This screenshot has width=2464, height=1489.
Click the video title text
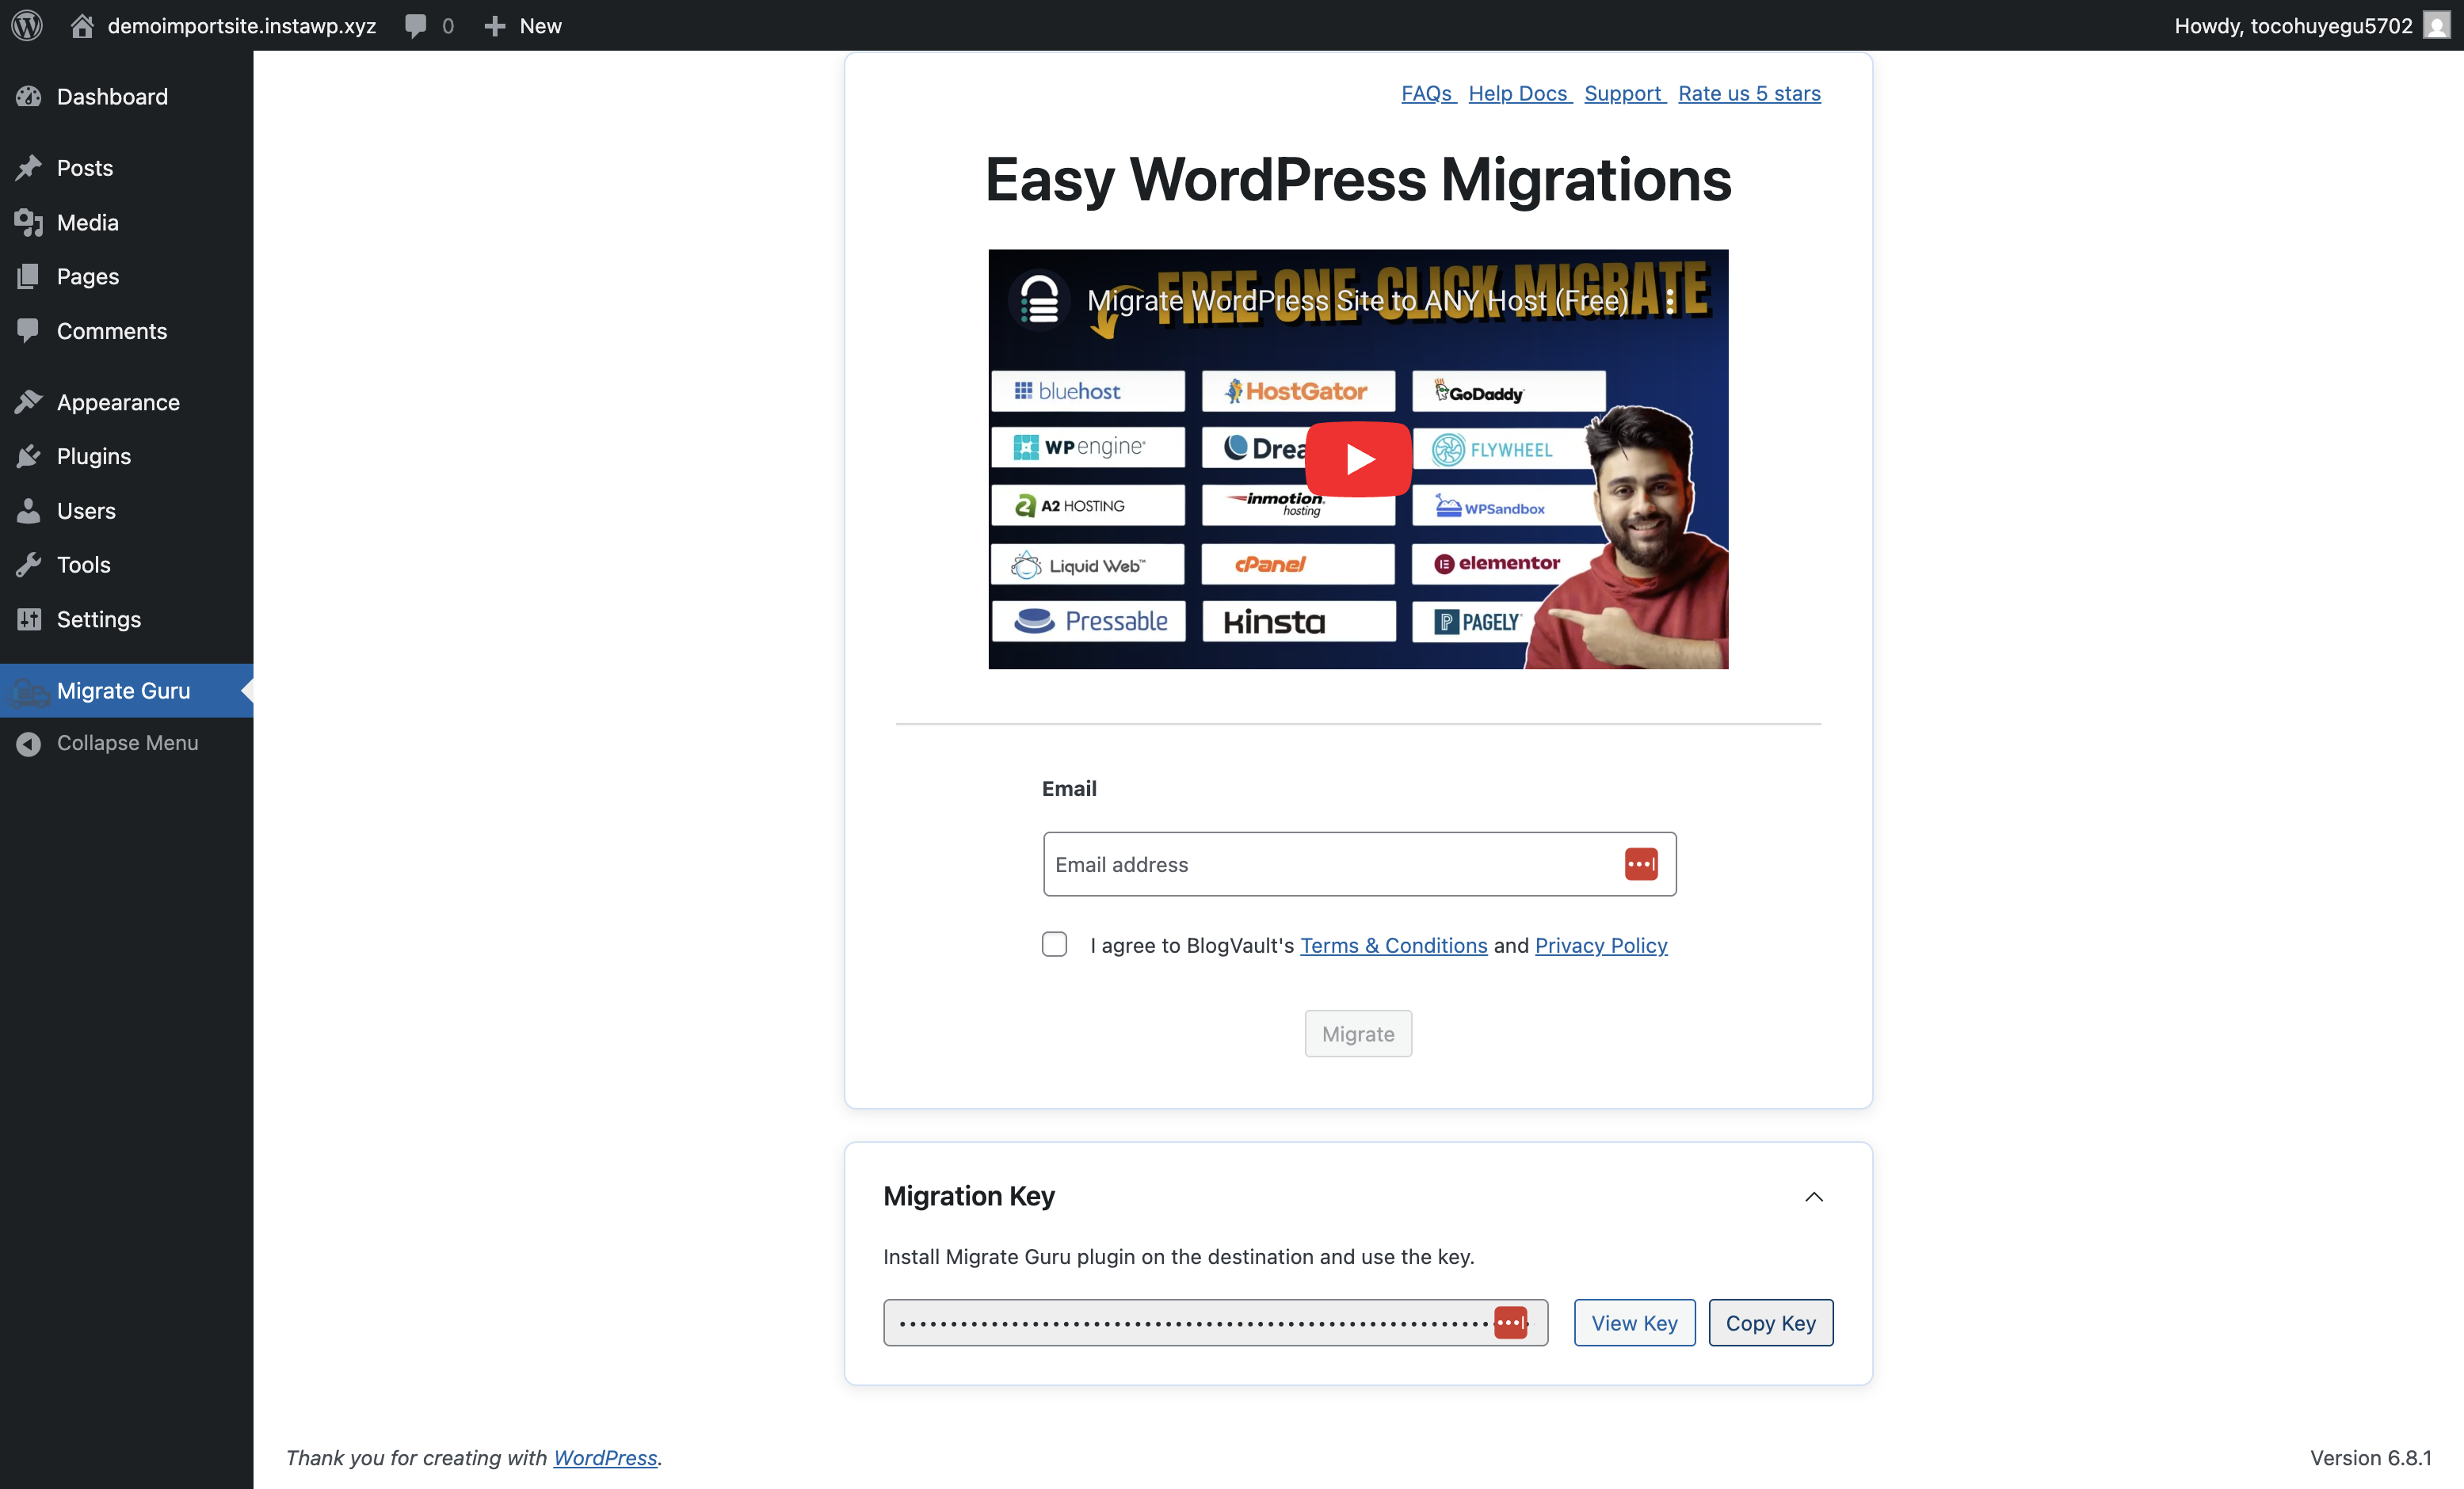1357,300
